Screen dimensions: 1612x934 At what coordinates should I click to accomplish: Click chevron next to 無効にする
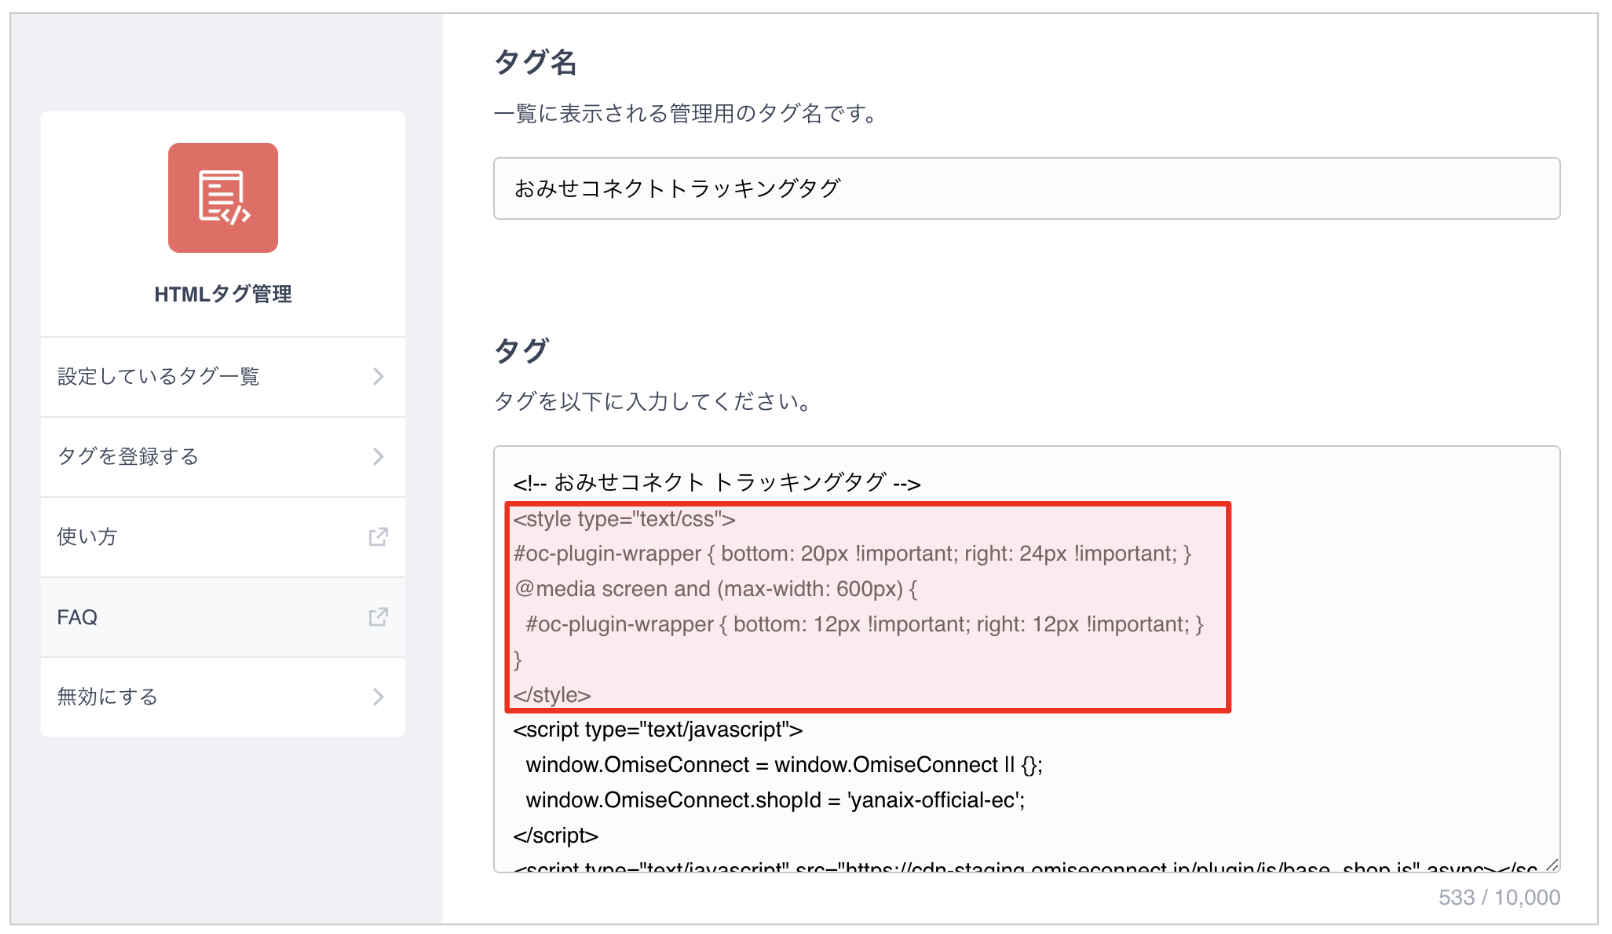[x=378, y=696]
